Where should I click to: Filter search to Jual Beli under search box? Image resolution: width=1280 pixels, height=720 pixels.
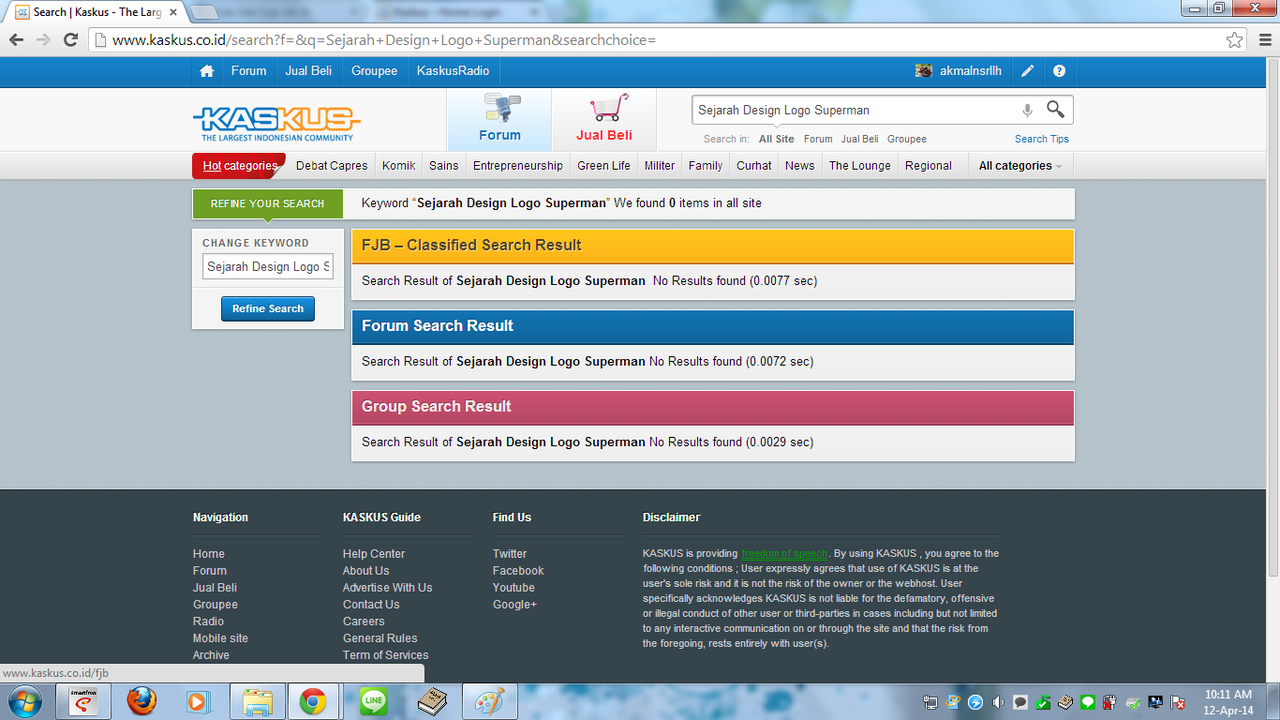point(860,139)
